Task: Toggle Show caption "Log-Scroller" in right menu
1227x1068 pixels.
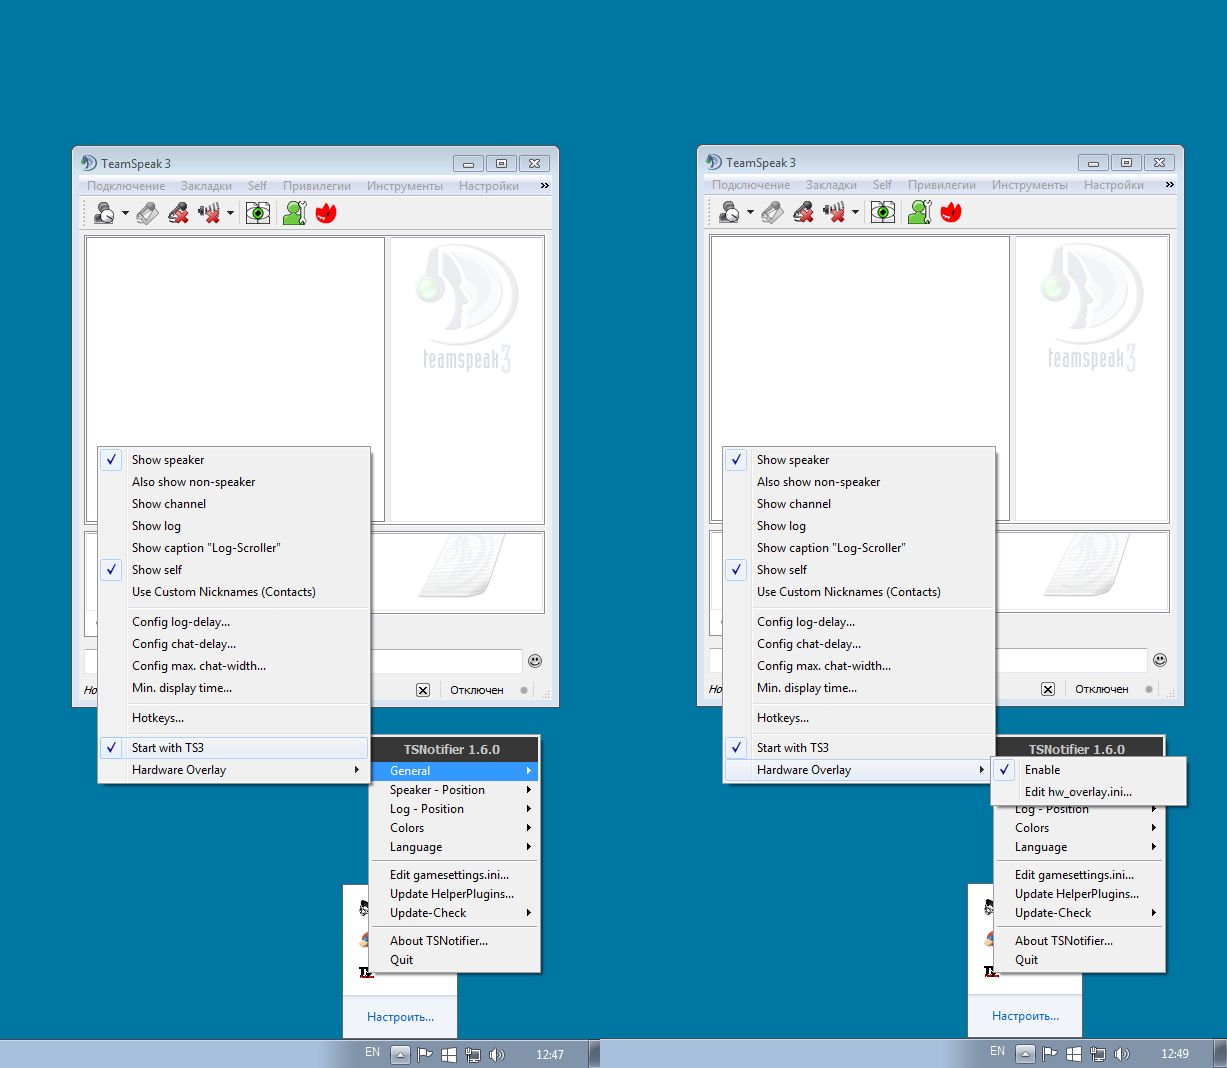Action: [x=859, y=548]
